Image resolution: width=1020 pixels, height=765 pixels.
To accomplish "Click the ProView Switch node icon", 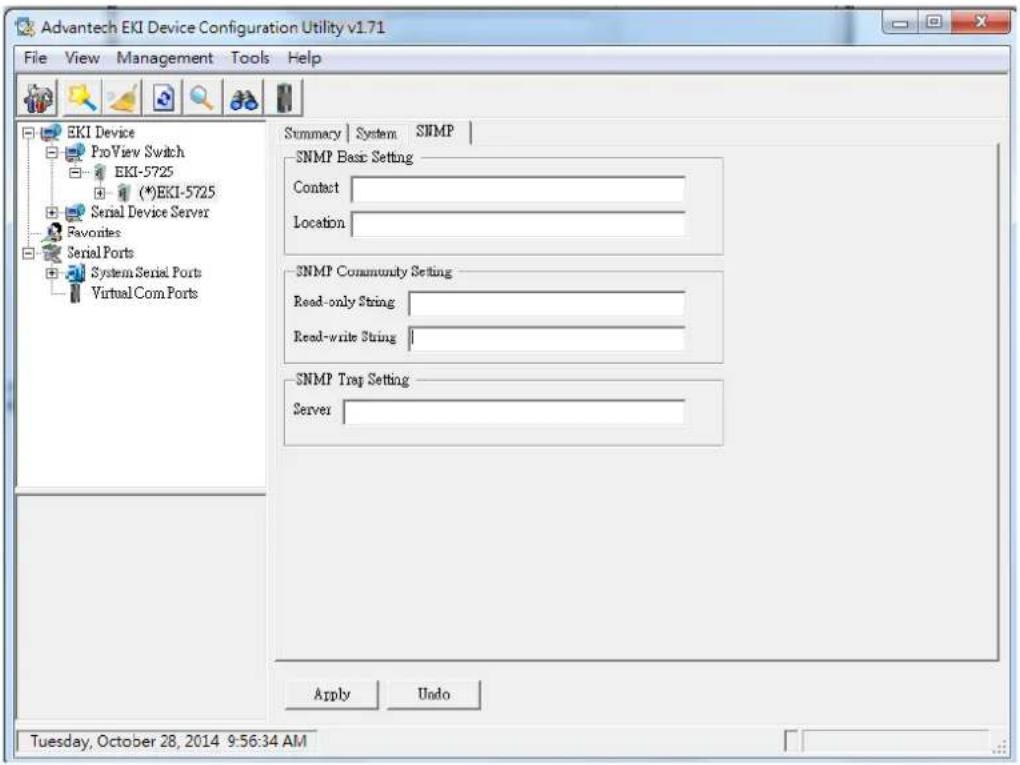I will click(75, 152).
